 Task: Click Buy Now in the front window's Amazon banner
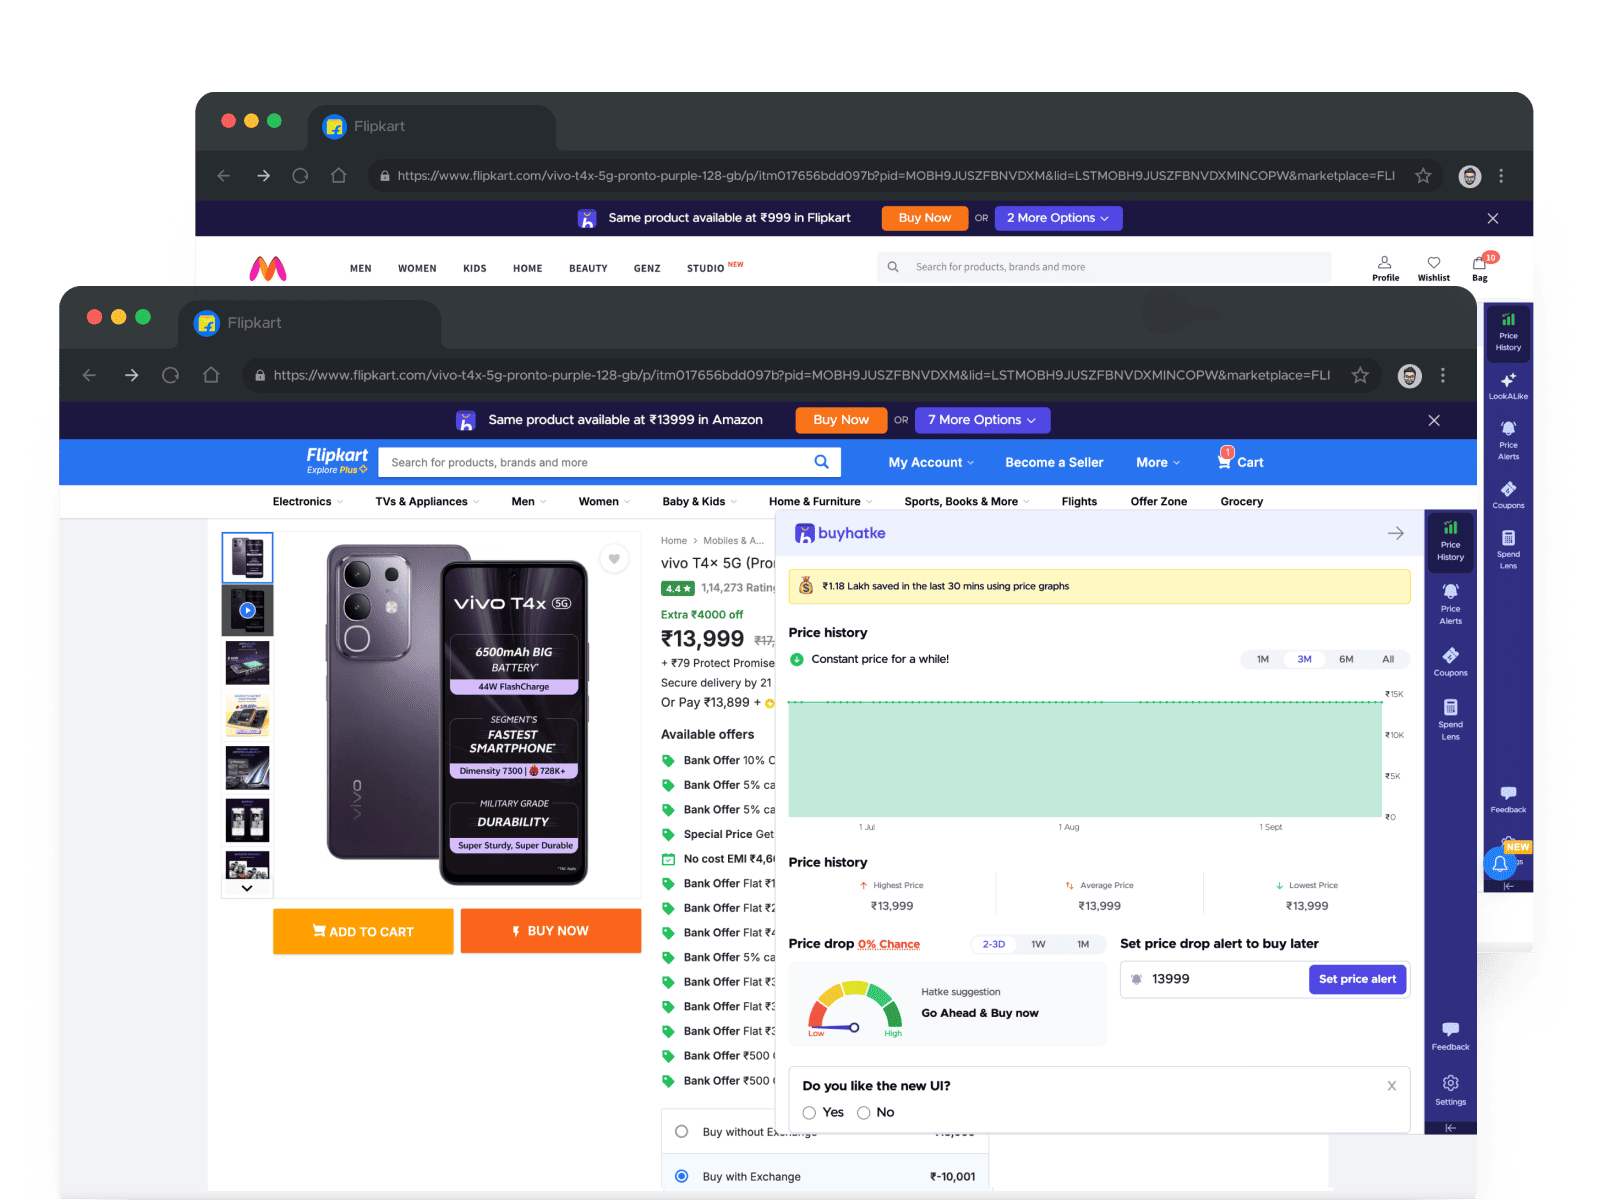[x=841, y=420]
